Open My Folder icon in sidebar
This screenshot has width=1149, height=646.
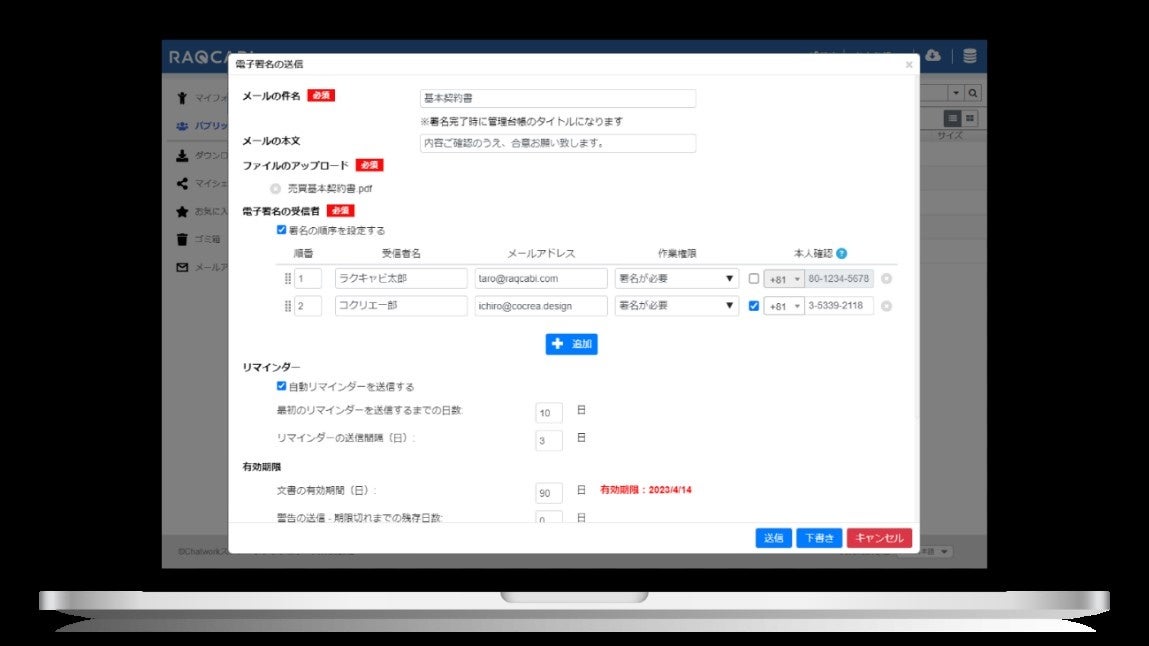182,97
